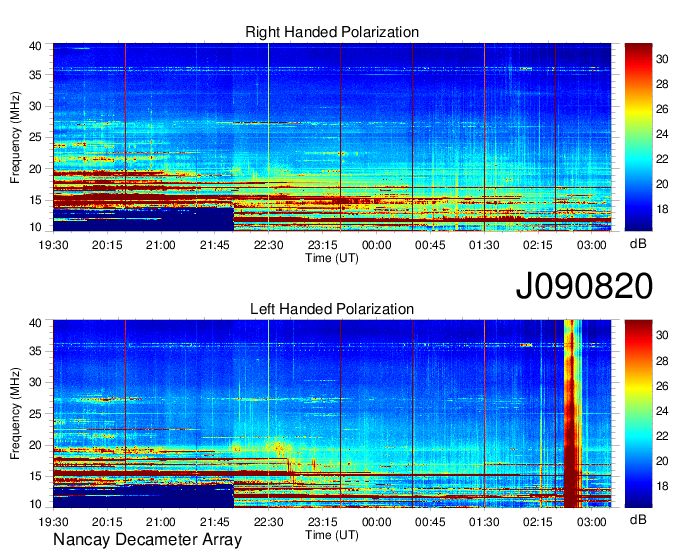Viewport: 680px width, 552px height.
Task: Click the "15" MHz tick on right-handed plot
Action: tap(35, 200)
